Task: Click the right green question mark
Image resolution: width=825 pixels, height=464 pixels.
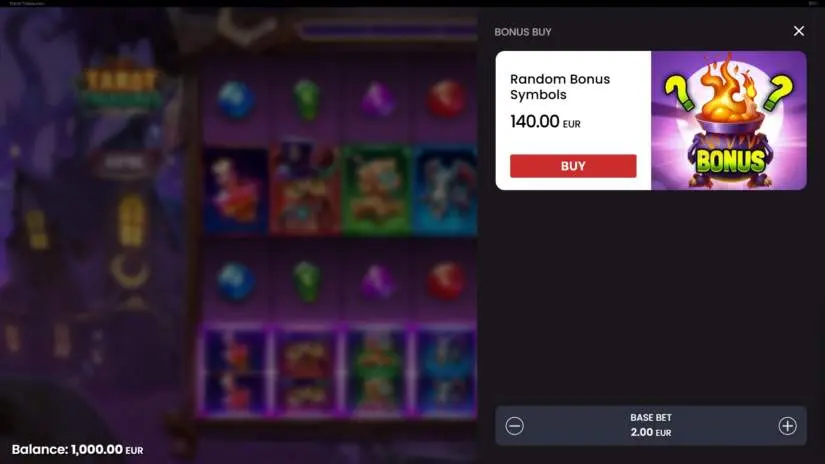Action: pos(778,92)
